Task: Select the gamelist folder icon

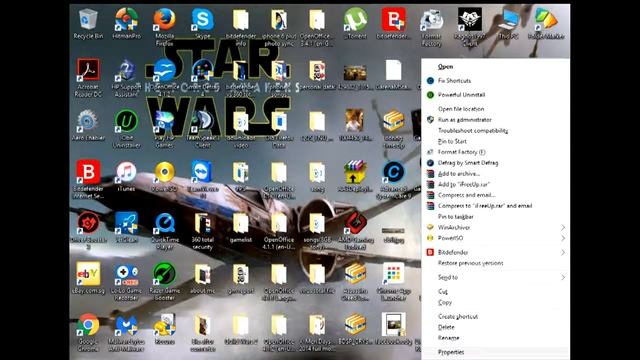Action: [x=241, y=223]
